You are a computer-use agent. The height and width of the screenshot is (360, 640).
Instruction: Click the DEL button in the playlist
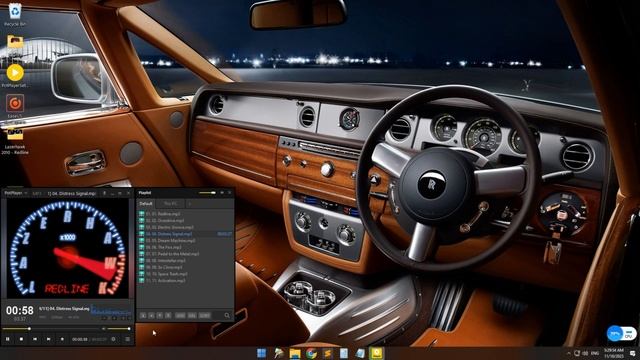192,316
